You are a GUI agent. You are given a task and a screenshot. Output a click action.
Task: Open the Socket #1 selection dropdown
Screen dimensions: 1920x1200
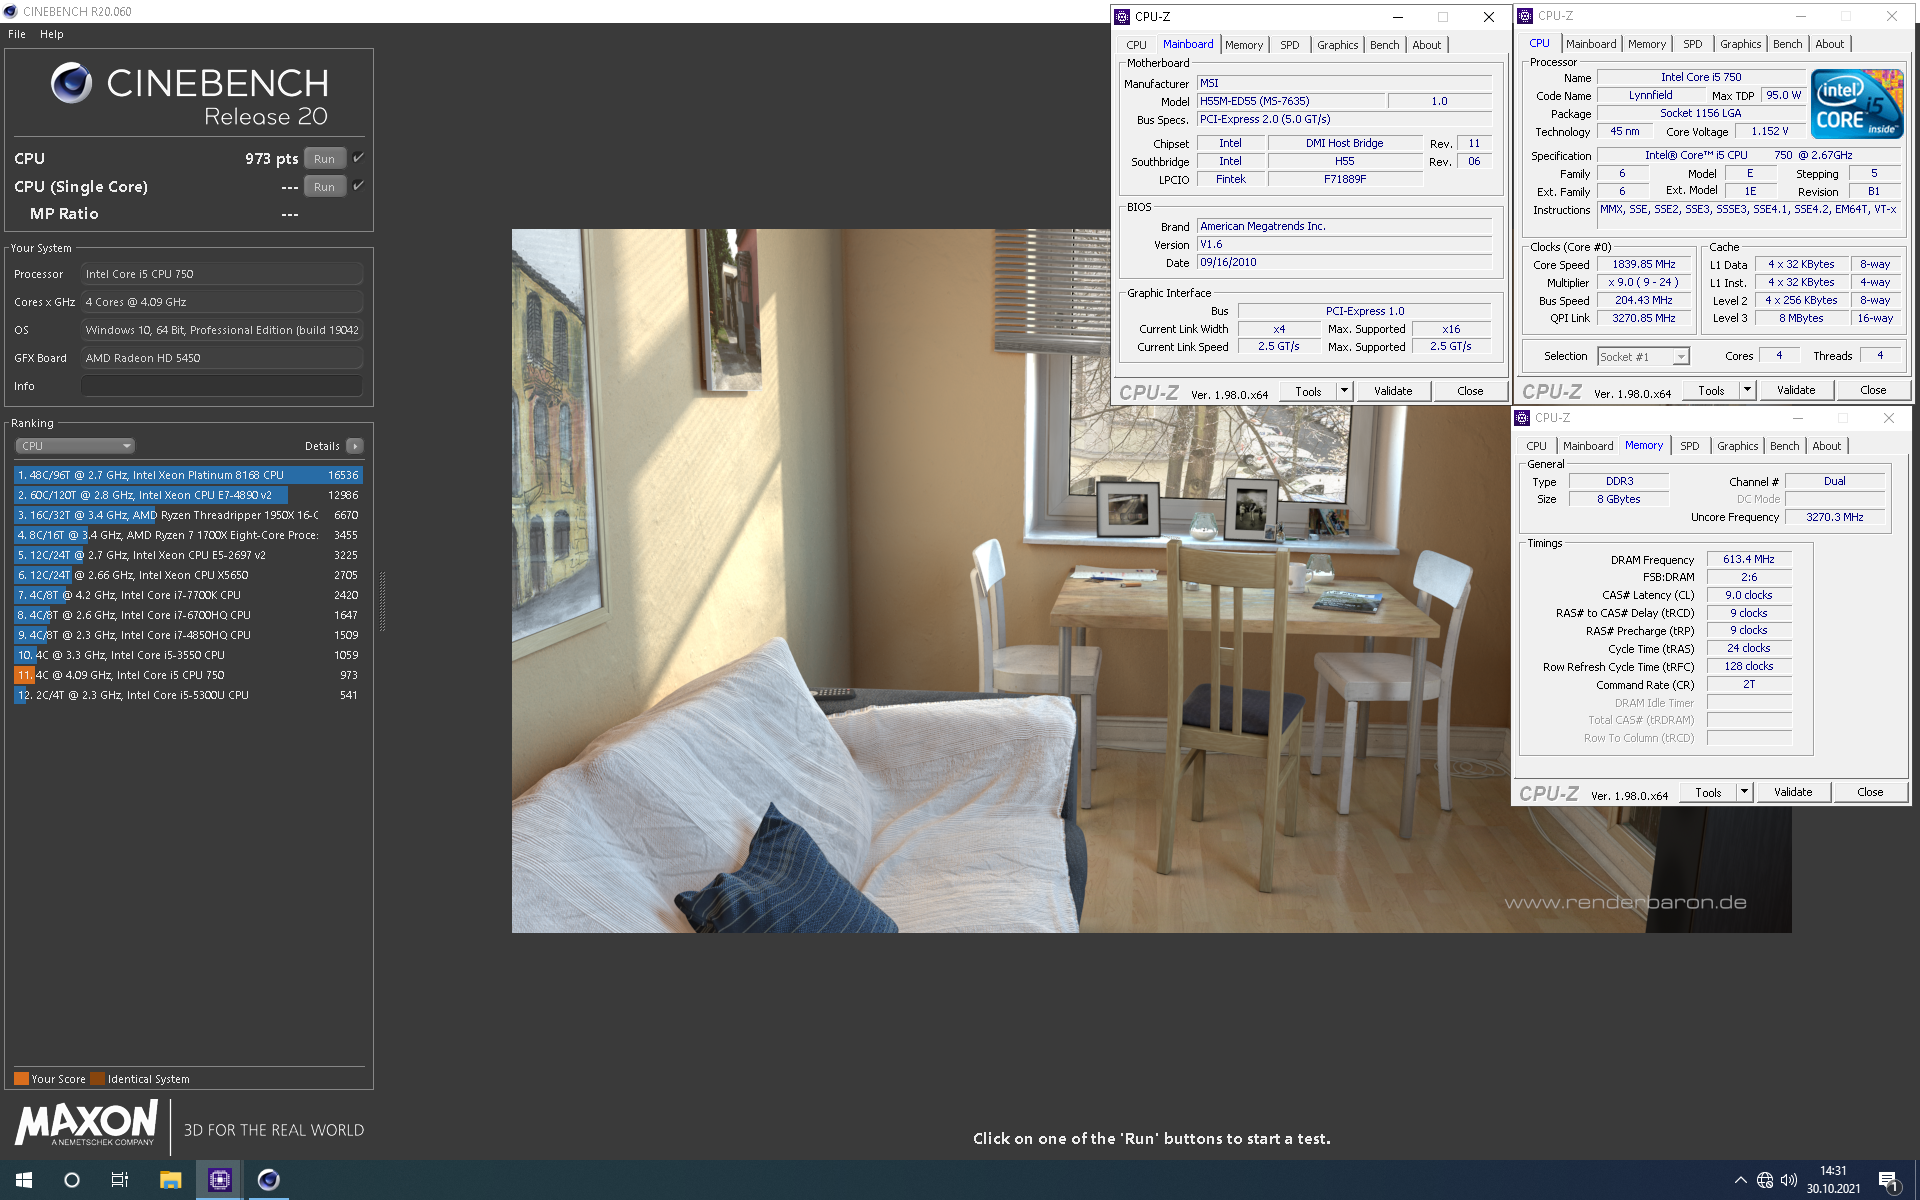[x=1643, y=356]
